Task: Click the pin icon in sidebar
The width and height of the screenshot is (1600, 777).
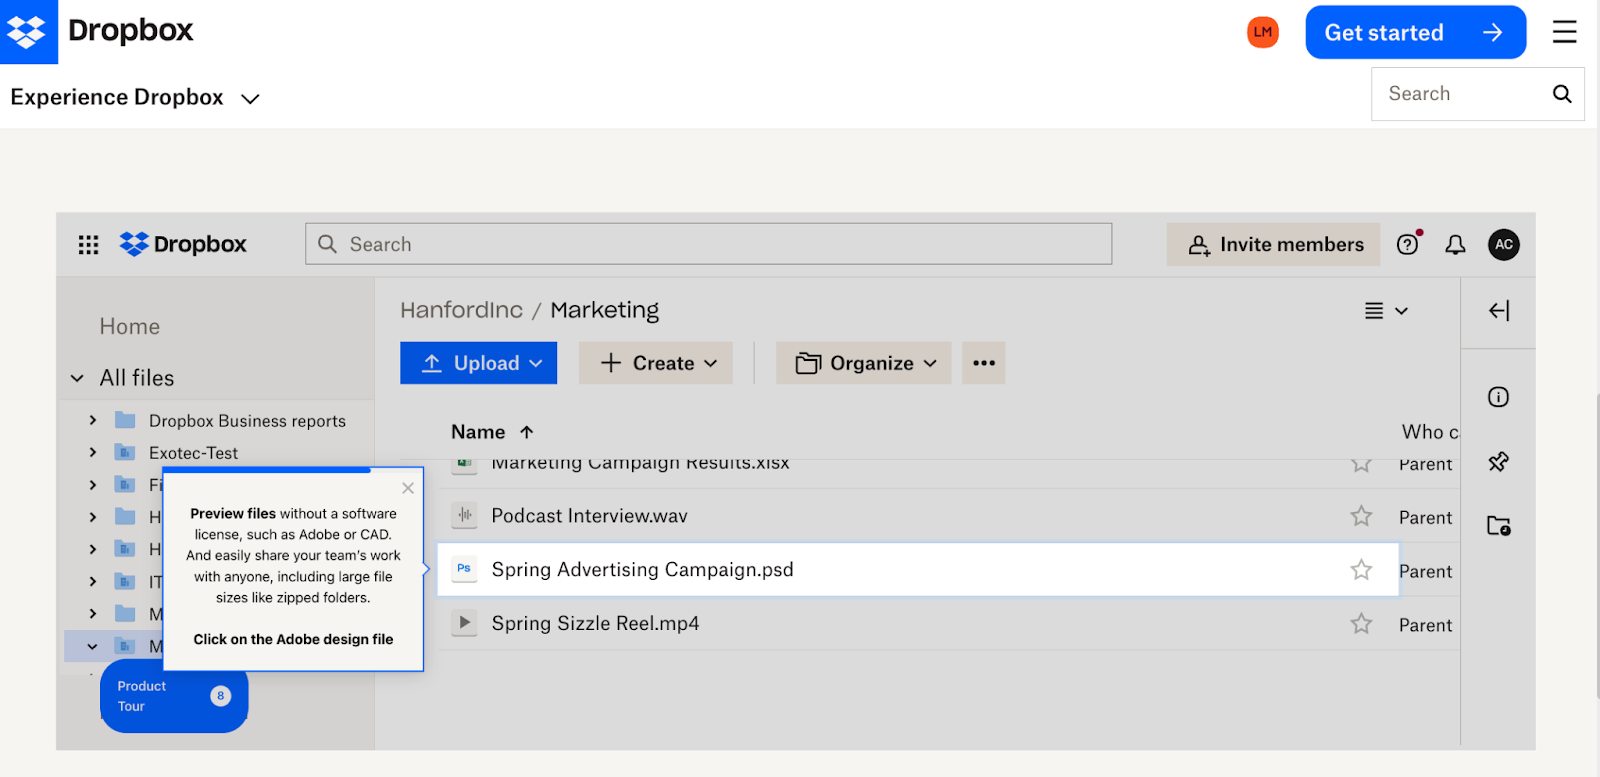Action: tap(1498, 462)
